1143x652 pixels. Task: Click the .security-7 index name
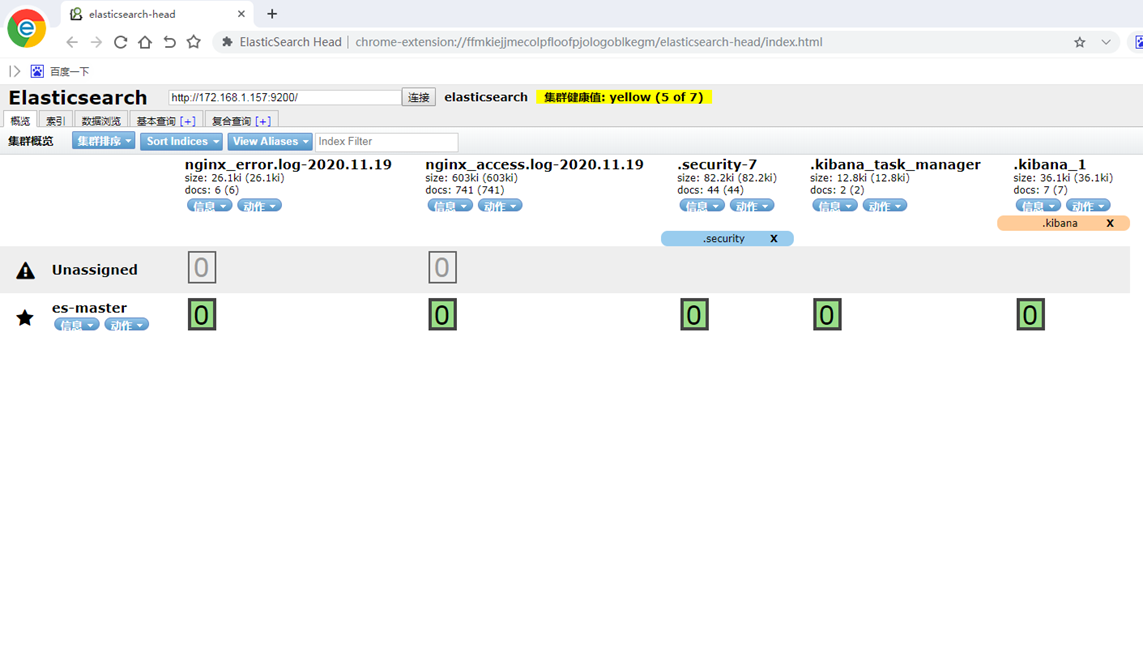717,164
